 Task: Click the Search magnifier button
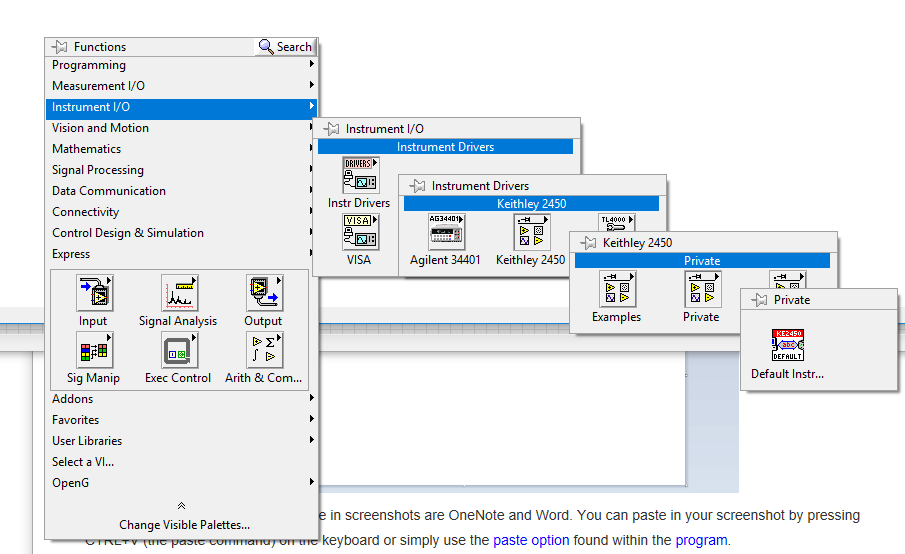click(285, 47)
